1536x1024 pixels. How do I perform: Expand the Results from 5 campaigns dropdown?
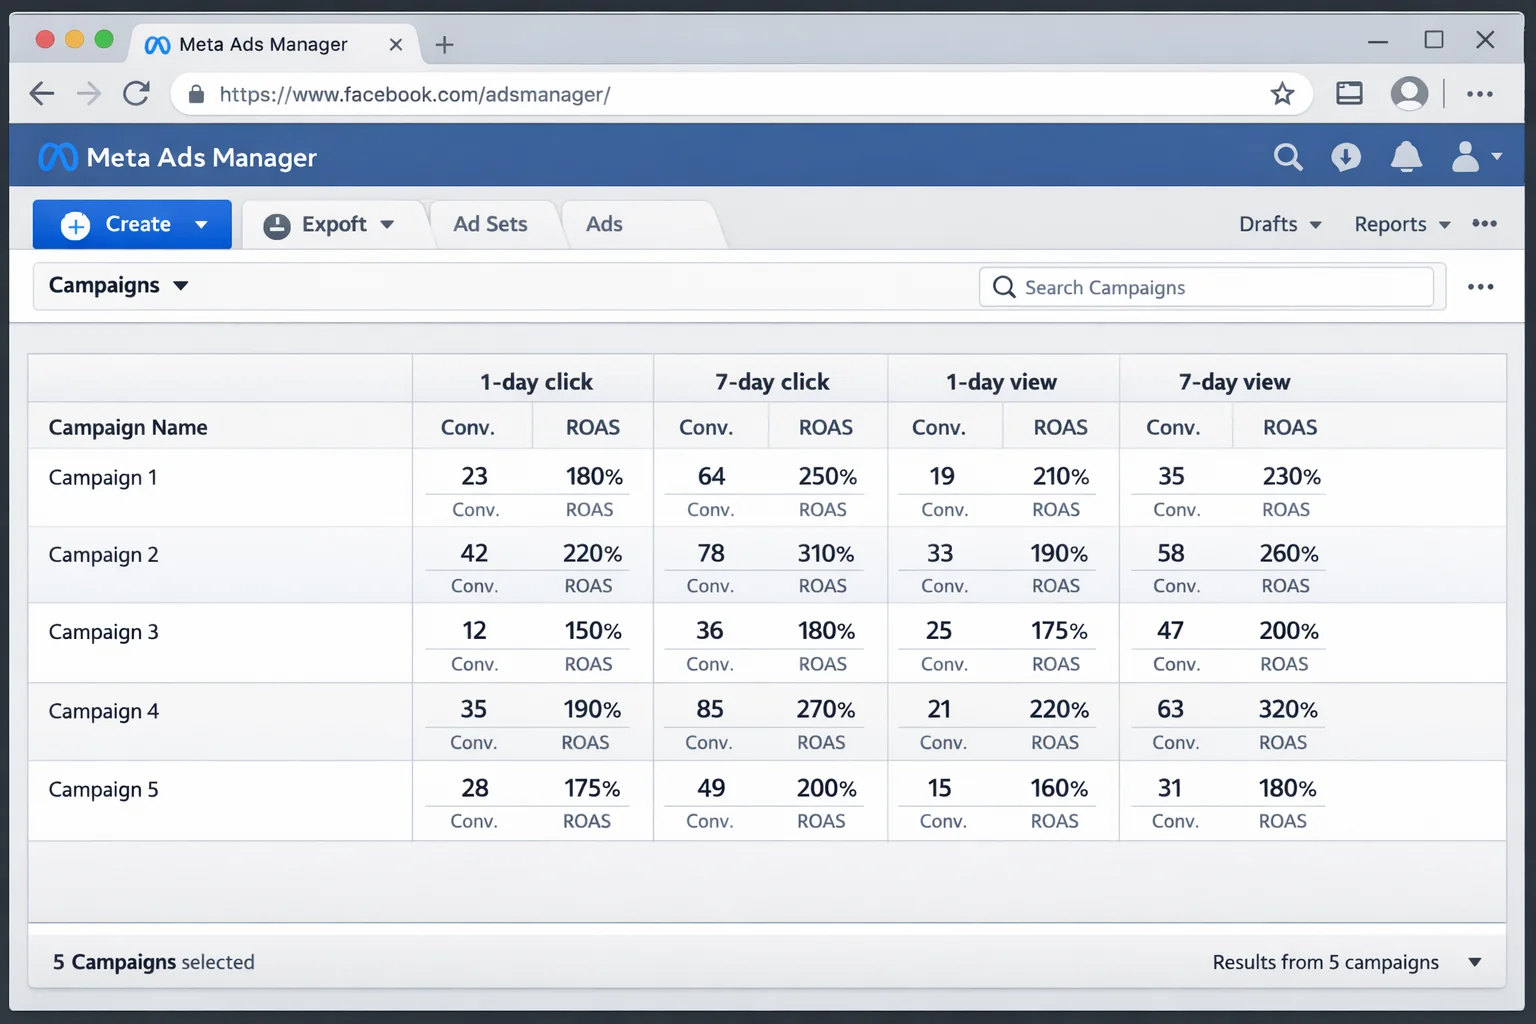point(1474,961)
